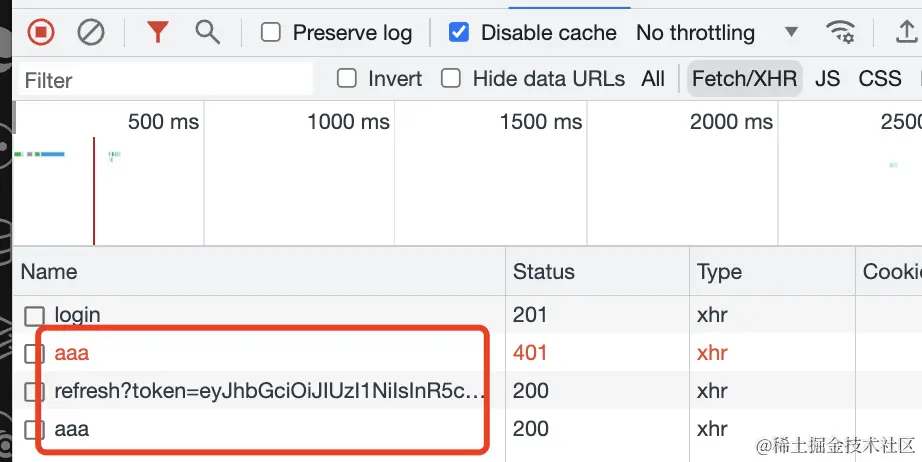Click the 1500 ms timeline label

[541, 122]
